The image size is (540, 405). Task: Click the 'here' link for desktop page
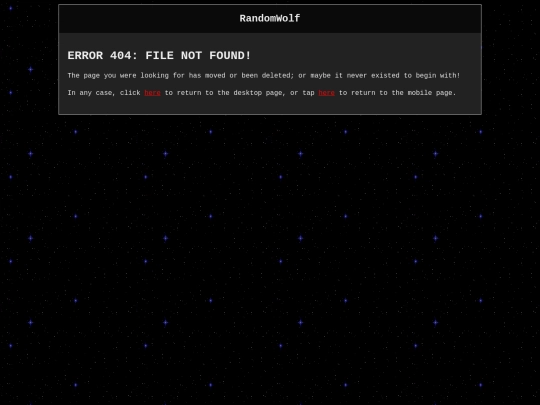click(152, 93)
